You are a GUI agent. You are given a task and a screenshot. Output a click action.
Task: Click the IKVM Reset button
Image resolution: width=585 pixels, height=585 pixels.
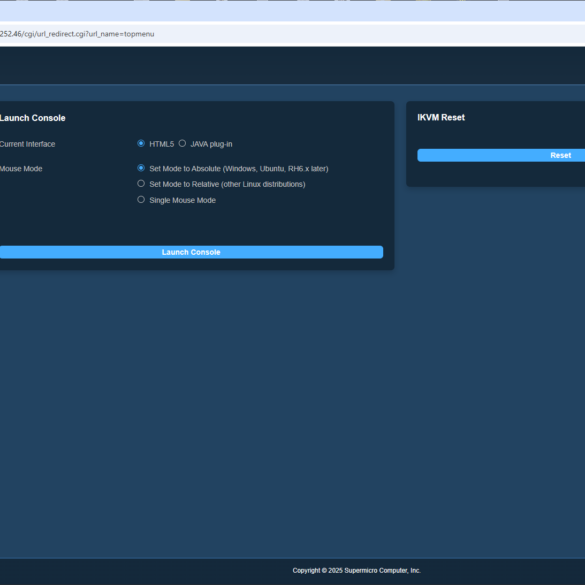click(x=501, y=155)
